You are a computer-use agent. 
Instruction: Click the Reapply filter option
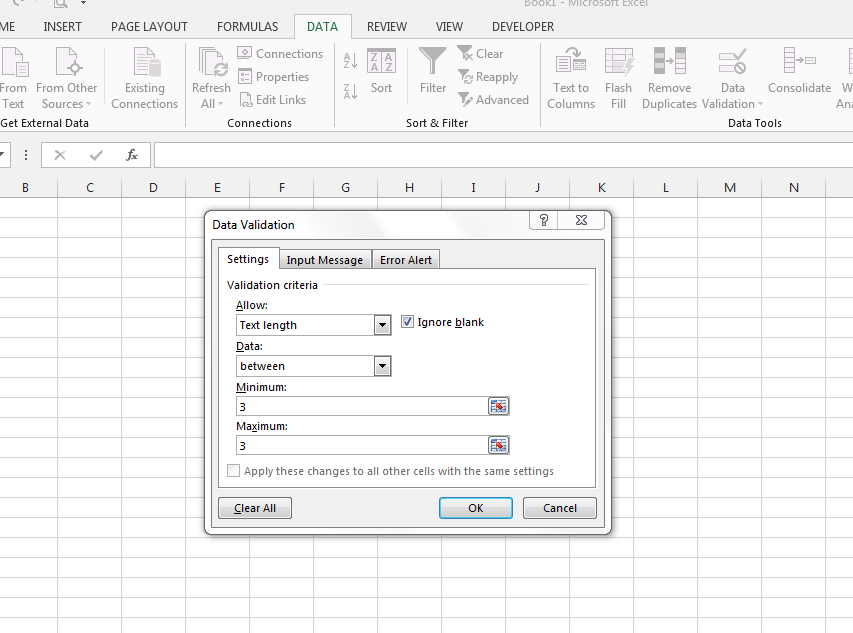488,76
